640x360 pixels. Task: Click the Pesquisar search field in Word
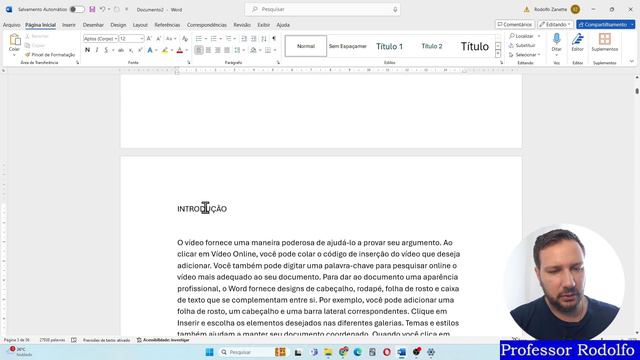322,9
